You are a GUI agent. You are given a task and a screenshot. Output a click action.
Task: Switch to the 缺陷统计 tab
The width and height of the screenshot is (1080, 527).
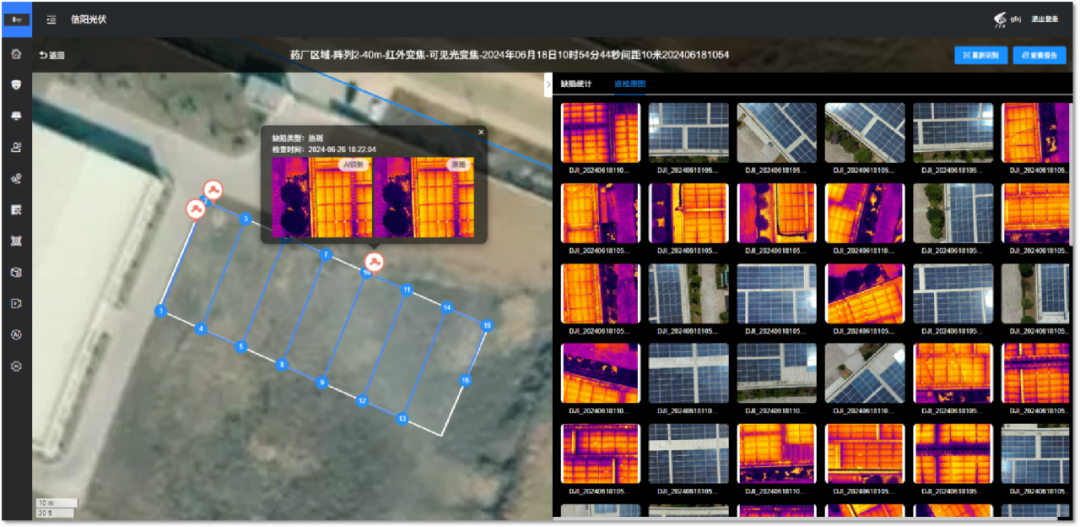576,84
